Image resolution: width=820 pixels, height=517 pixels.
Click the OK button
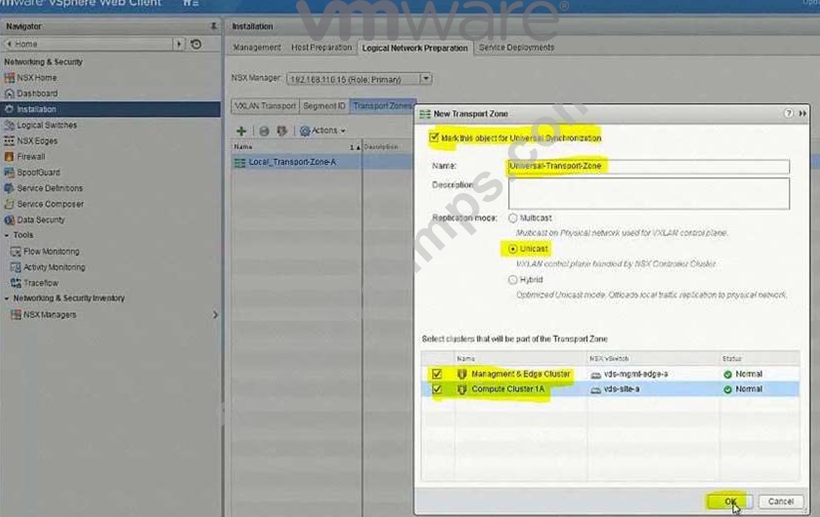tap(730, 501)
